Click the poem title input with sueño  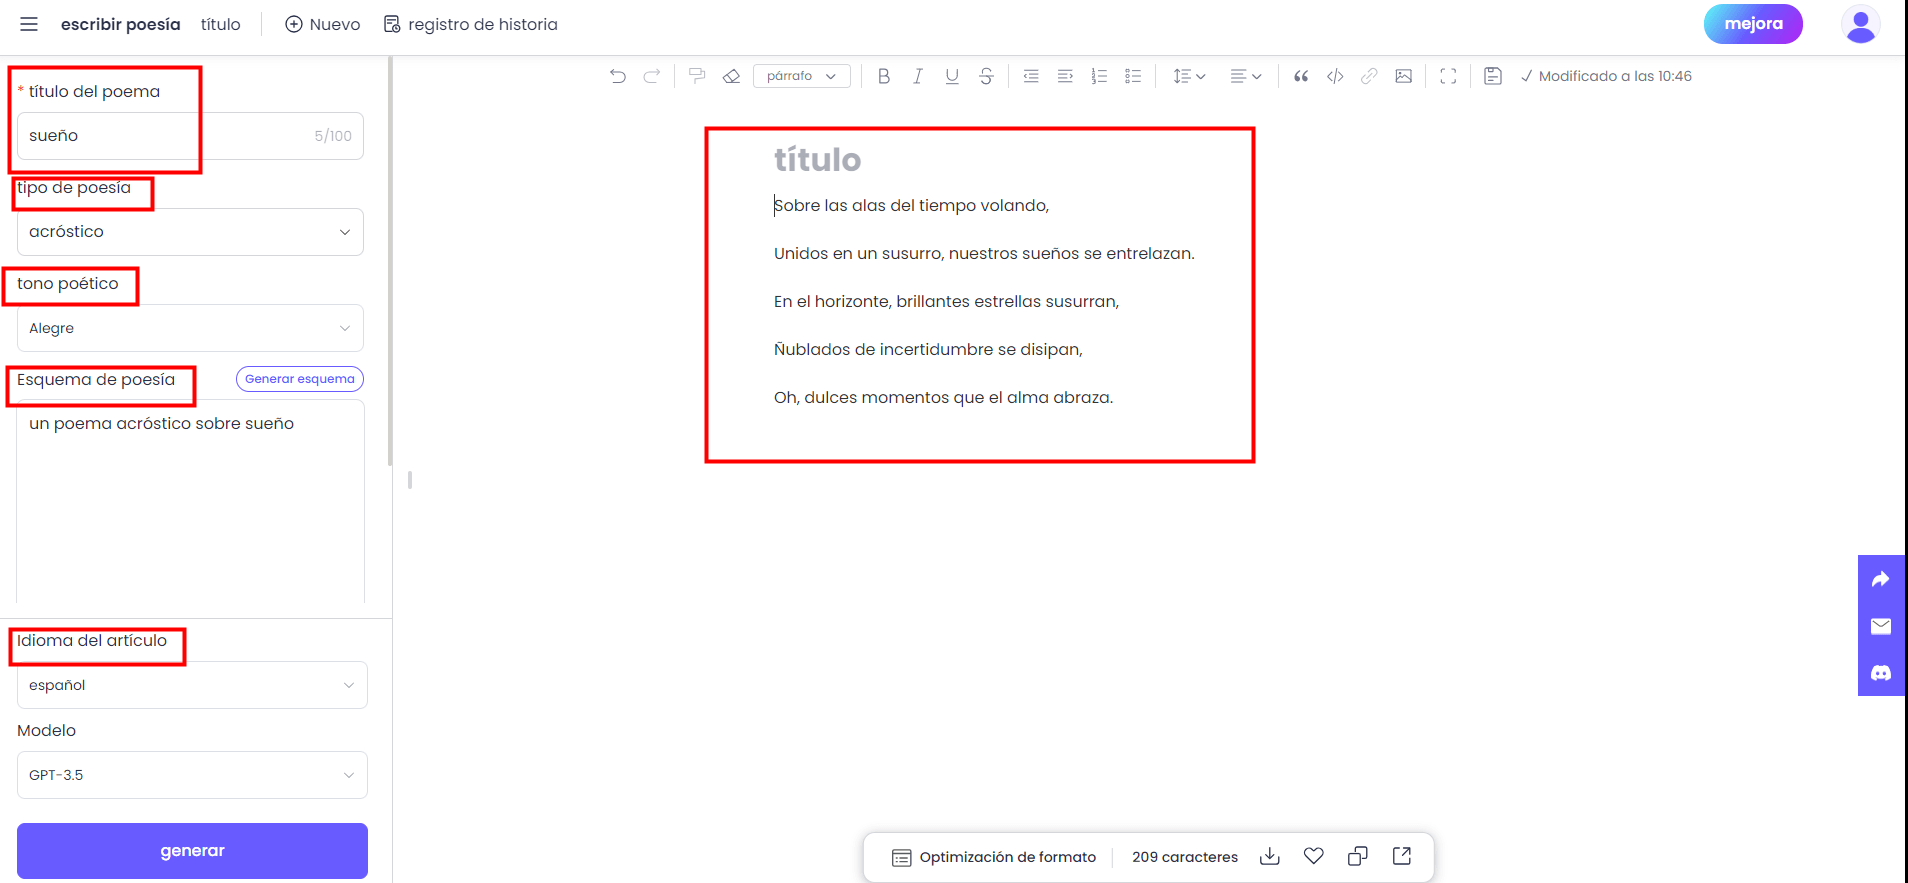[x=190, y=136]
